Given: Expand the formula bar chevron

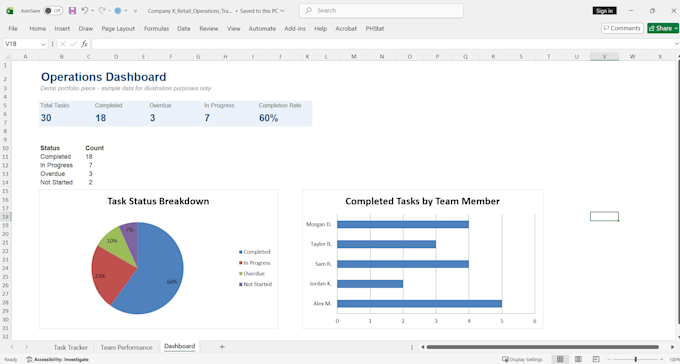Looking at the screenshot, I should tap(677, 44).
